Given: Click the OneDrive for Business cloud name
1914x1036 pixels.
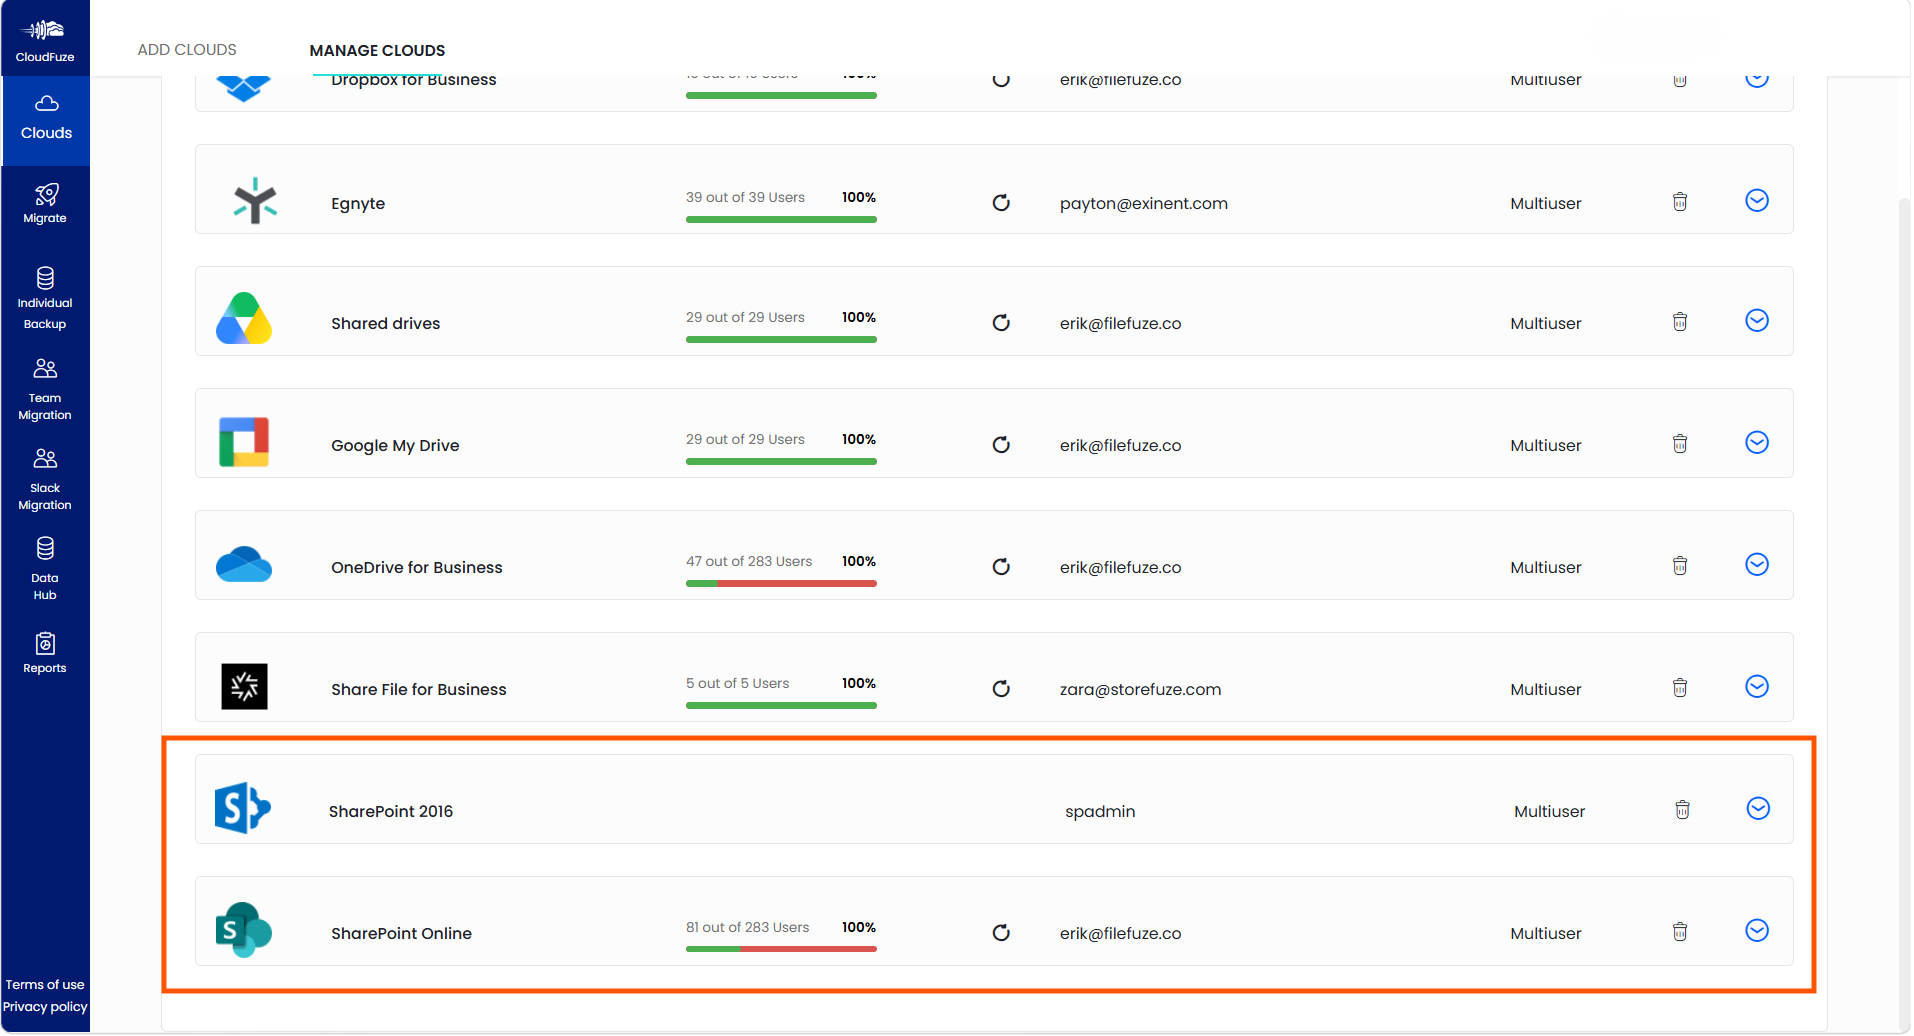Looking at the screenshot, I should (417, 568).
